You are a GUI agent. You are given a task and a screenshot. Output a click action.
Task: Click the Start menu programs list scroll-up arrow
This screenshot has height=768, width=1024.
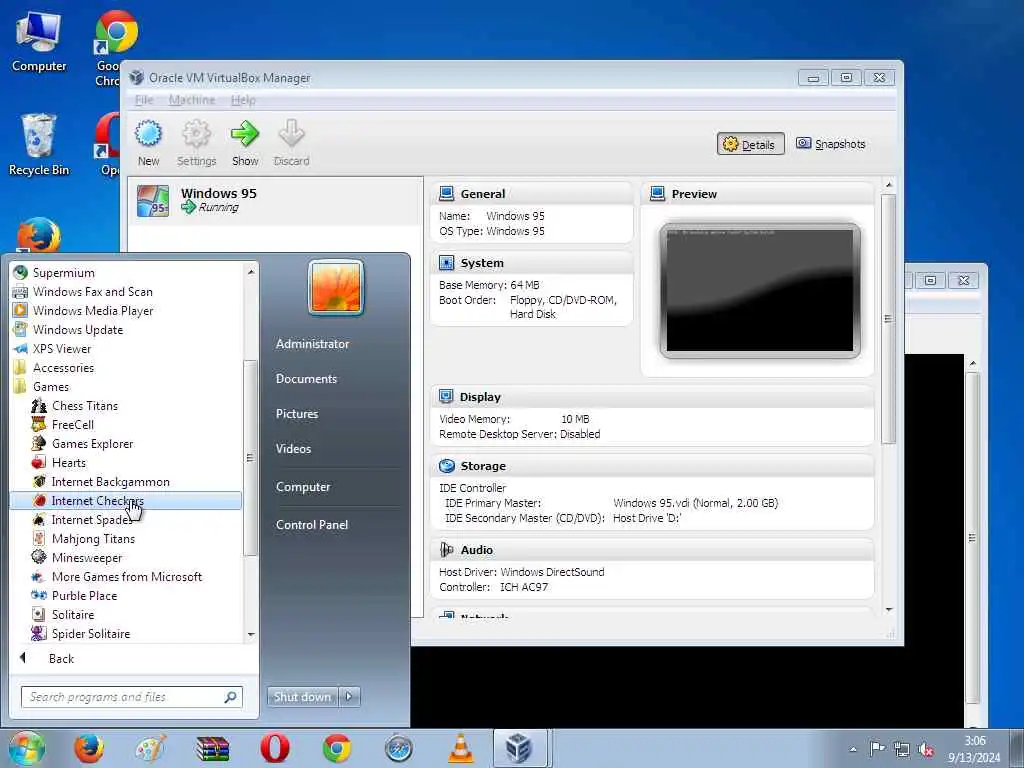(x=251, y=271)
